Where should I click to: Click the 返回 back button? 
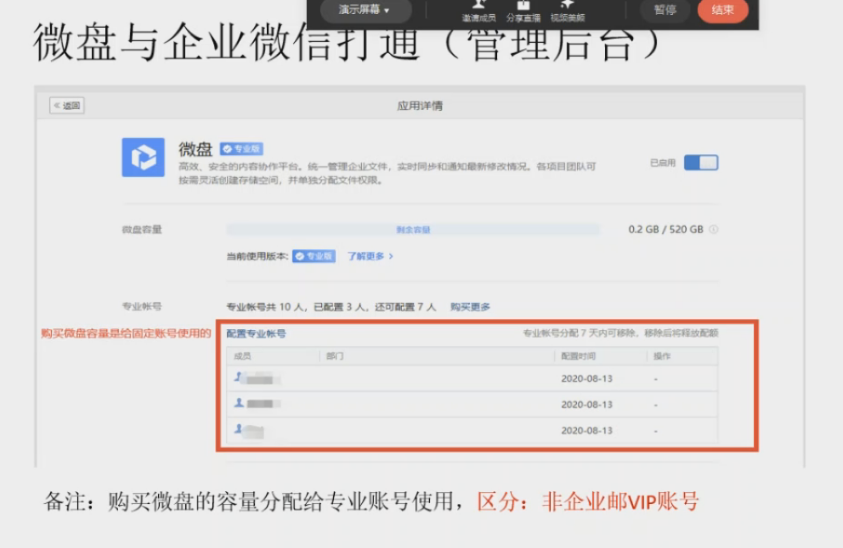[67, 105]
